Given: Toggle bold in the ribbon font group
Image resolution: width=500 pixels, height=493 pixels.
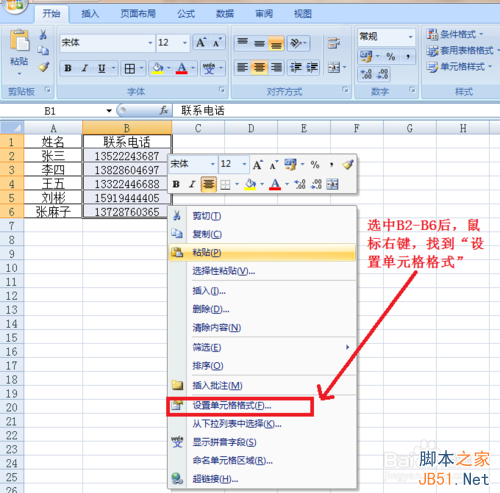Looking at the screenshot, I should pyautogui.click(x=68, y=68).
